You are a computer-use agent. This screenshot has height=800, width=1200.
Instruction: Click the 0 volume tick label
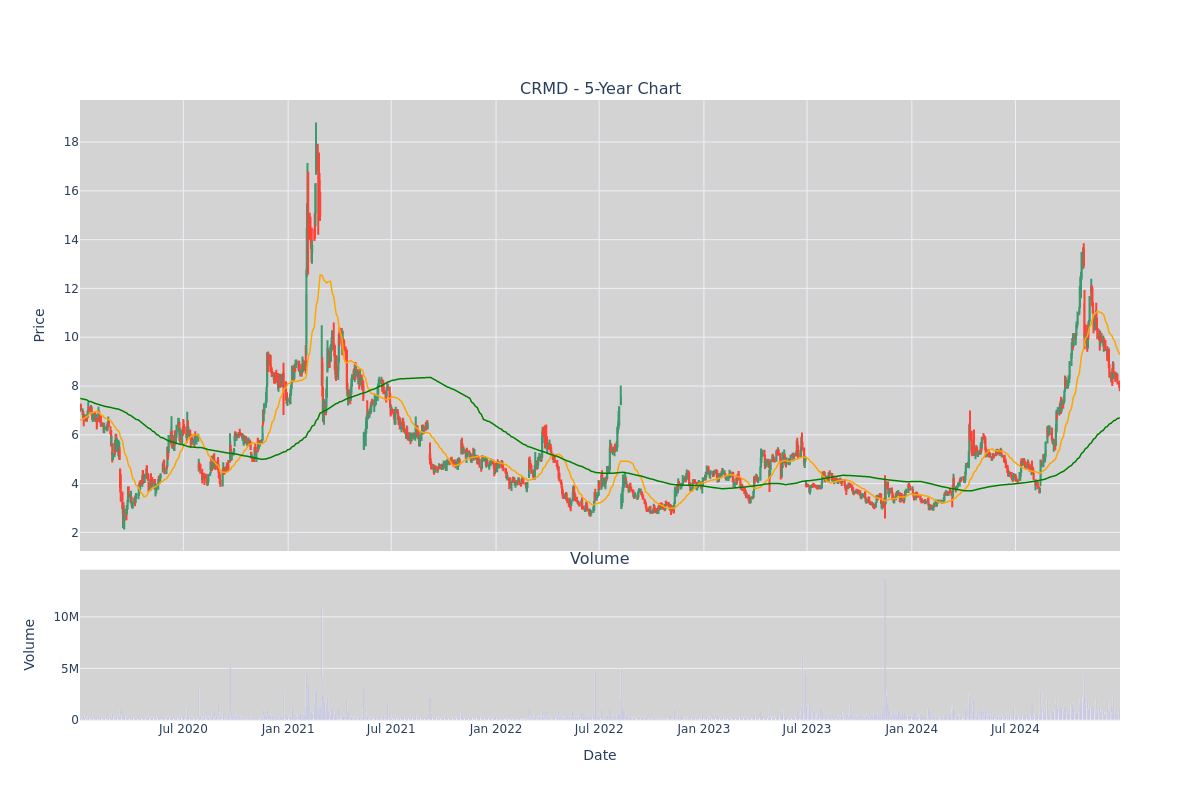(75, 720)
